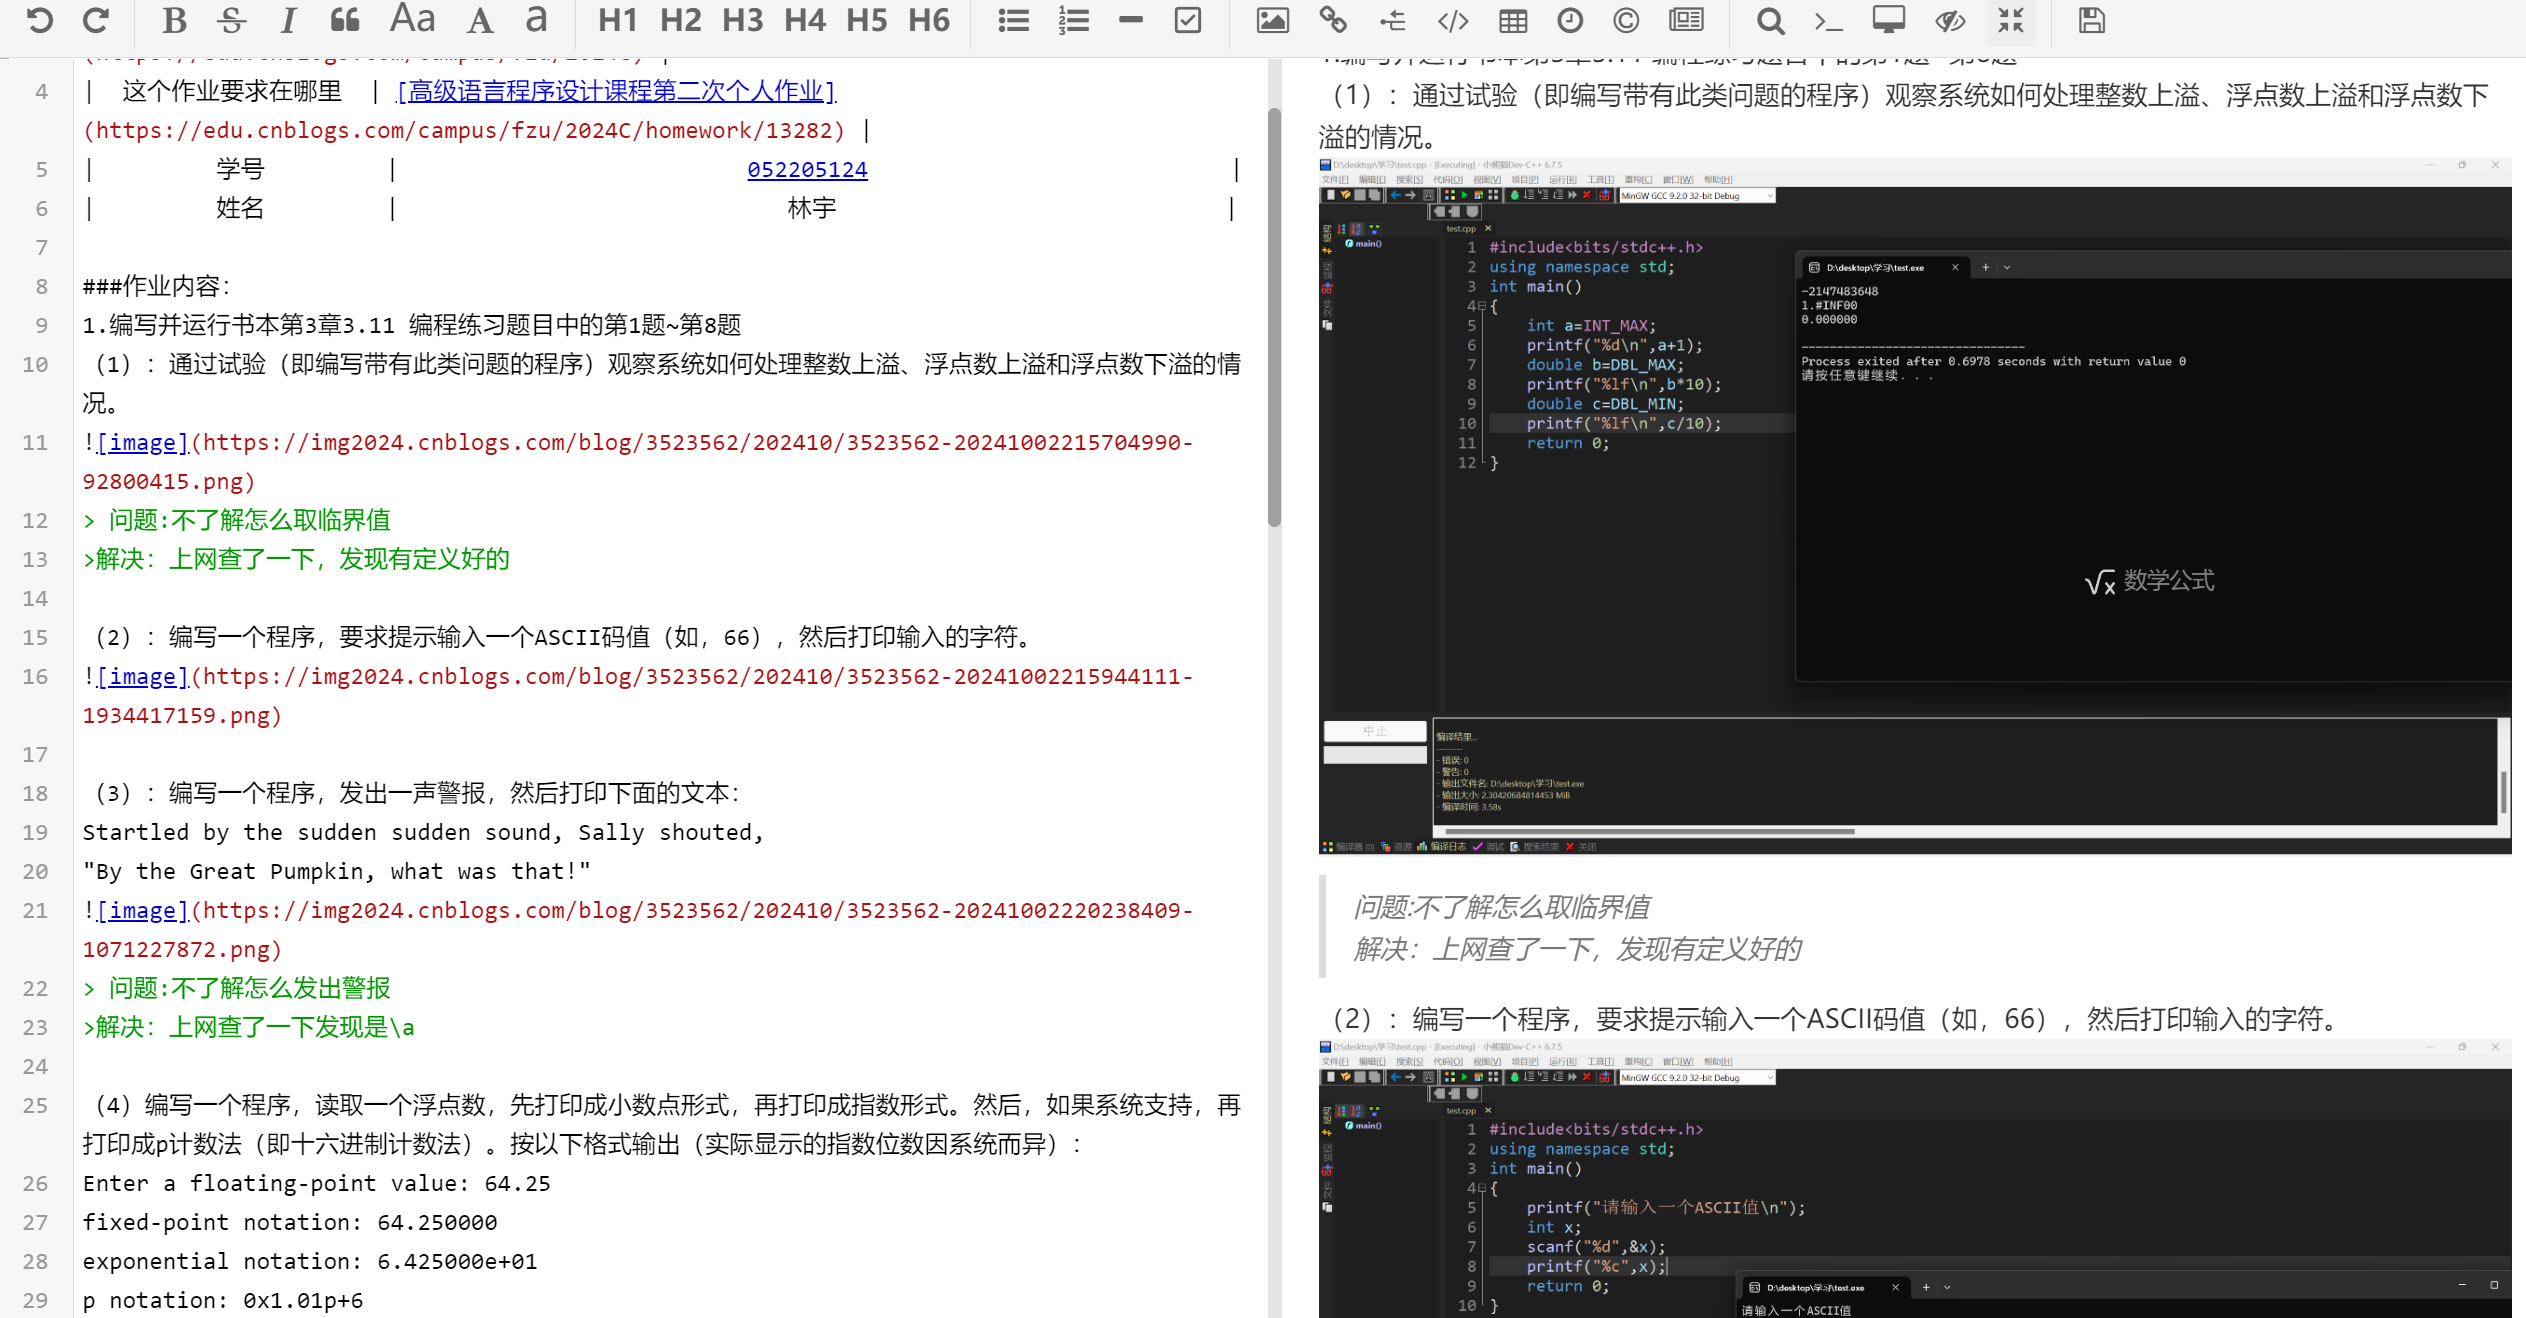Insert an image via toolbar

(1272, 20)
